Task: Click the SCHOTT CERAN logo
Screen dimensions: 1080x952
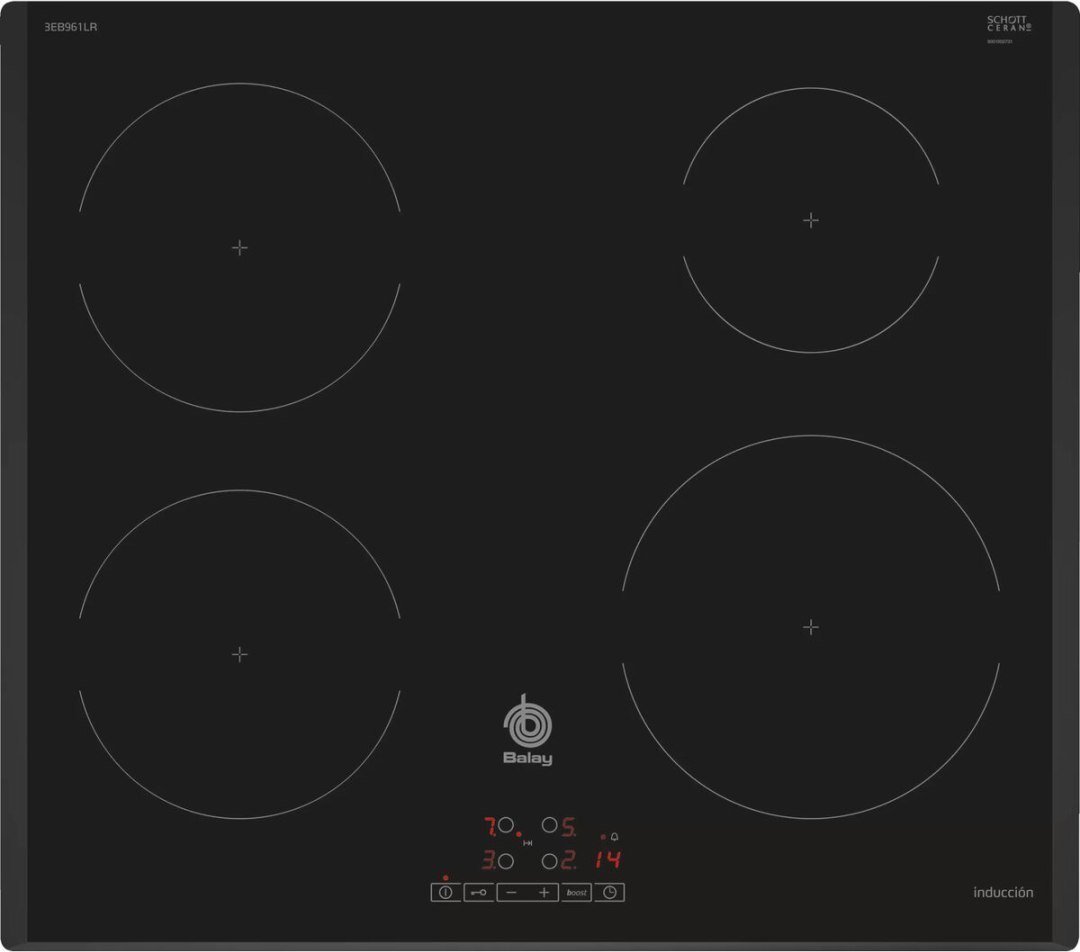Action: (1009, 23)
